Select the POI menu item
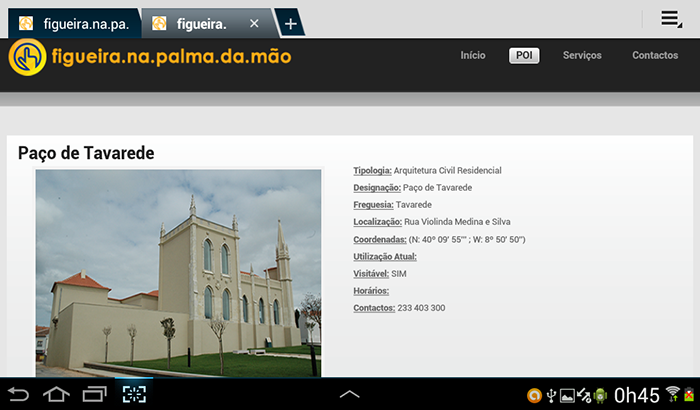This screenshot has width=700, height=410. (x=524, y=56)
